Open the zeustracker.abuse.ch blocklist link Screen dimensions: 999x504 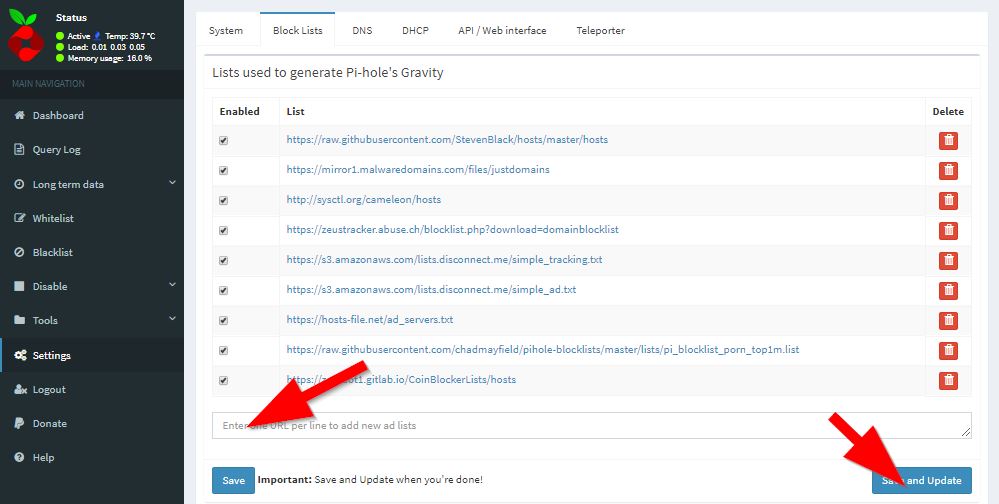point(452,229)
